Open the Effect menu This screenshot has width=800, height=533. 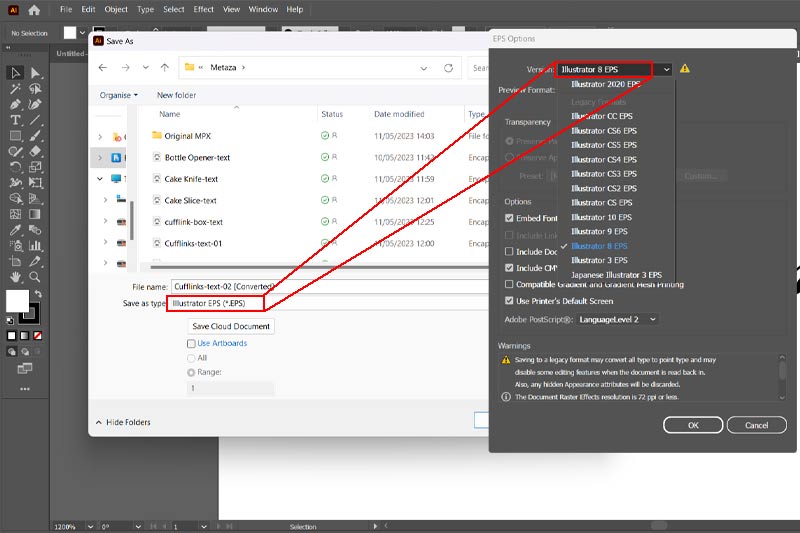click(204, 9)
